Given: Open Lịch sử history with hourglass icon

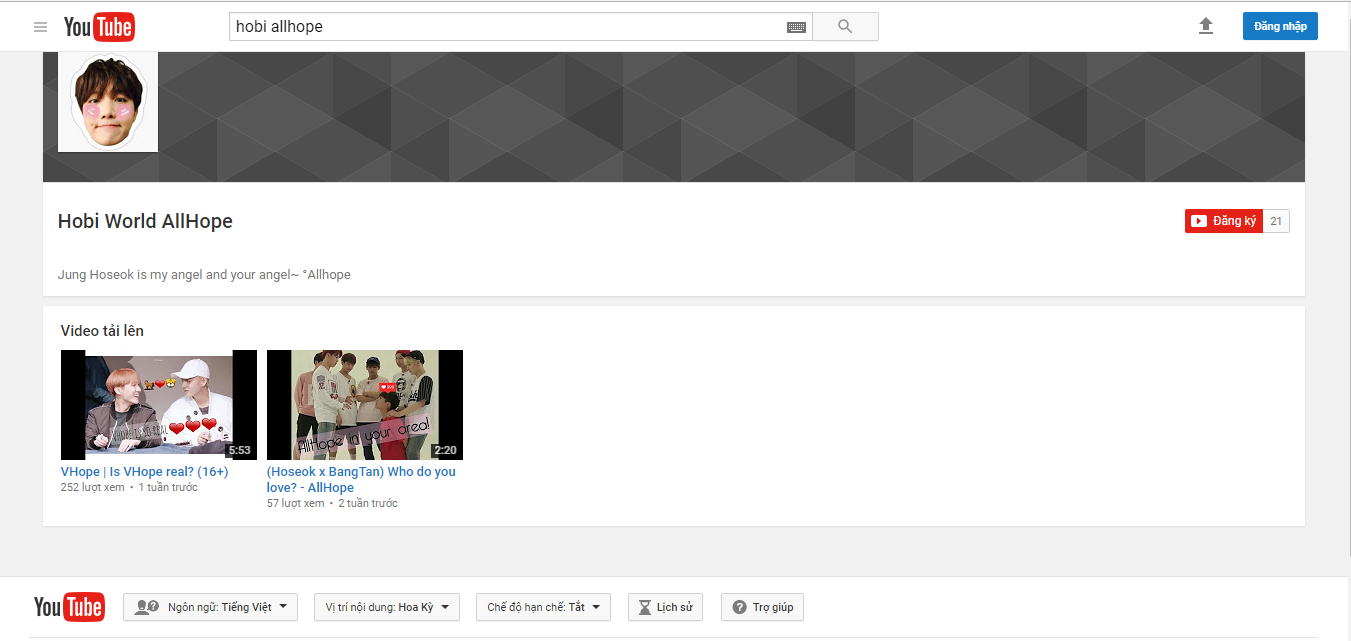Looking at the screenshot, I should tap(665, 607).
